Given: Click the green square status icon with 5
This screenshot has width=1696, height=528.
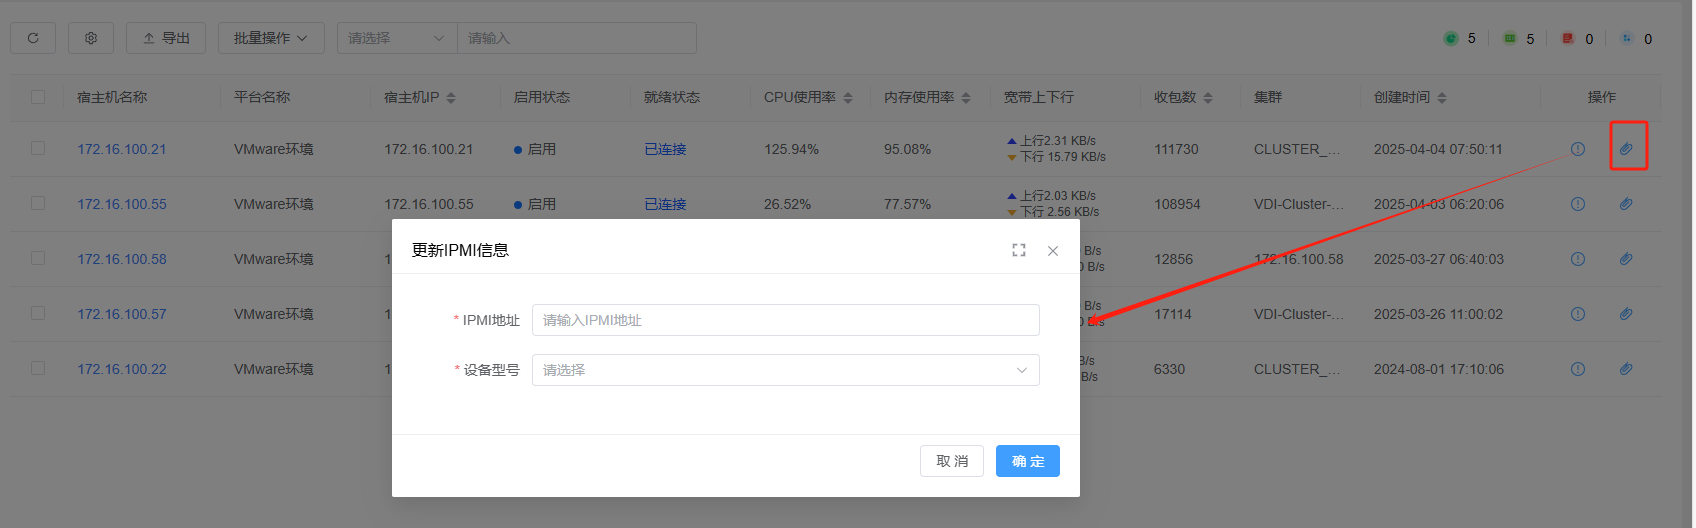Looking at the screenshot, I should [1510, 38].
